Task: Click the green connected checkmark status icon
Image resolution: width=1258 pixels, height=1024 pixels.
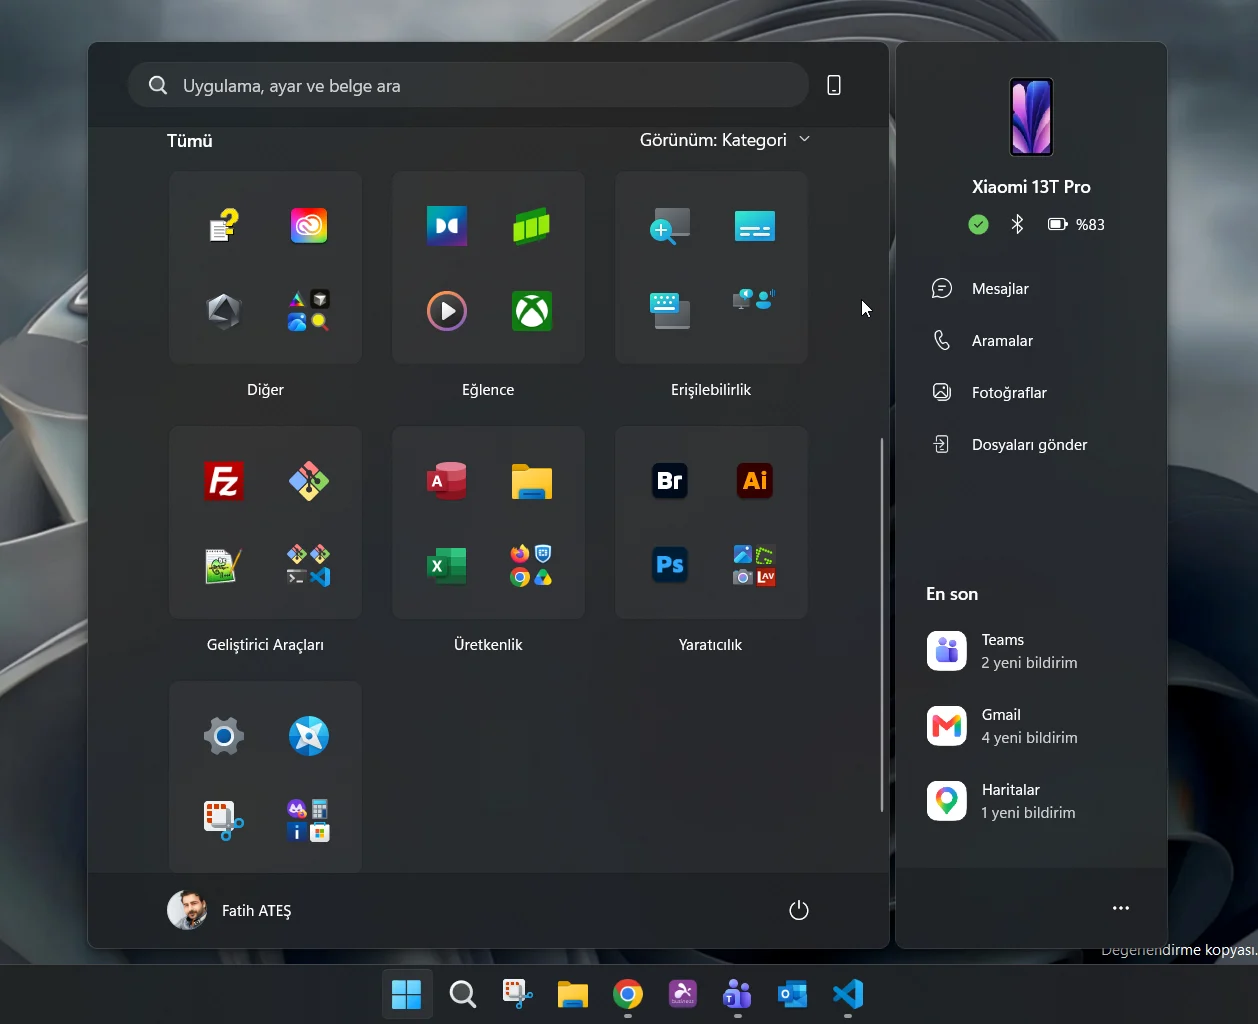Action: 979,224
